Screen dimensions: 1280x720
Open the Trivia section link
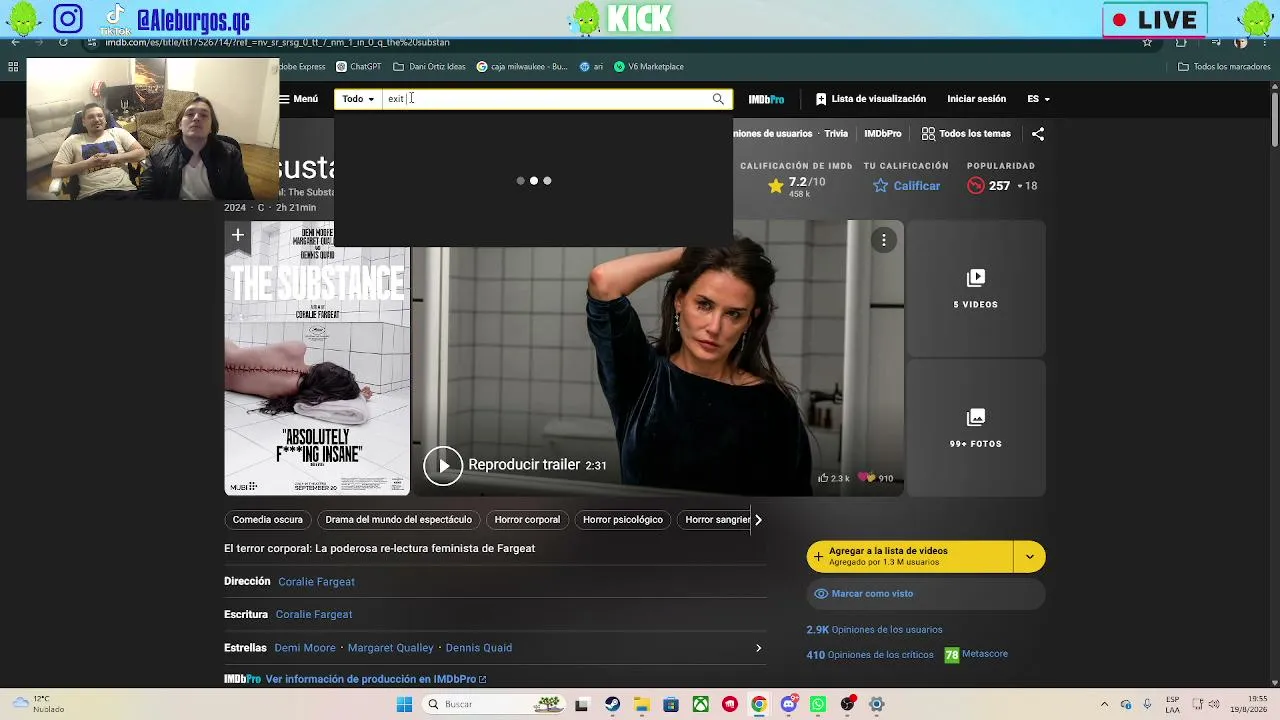[836, 133]
